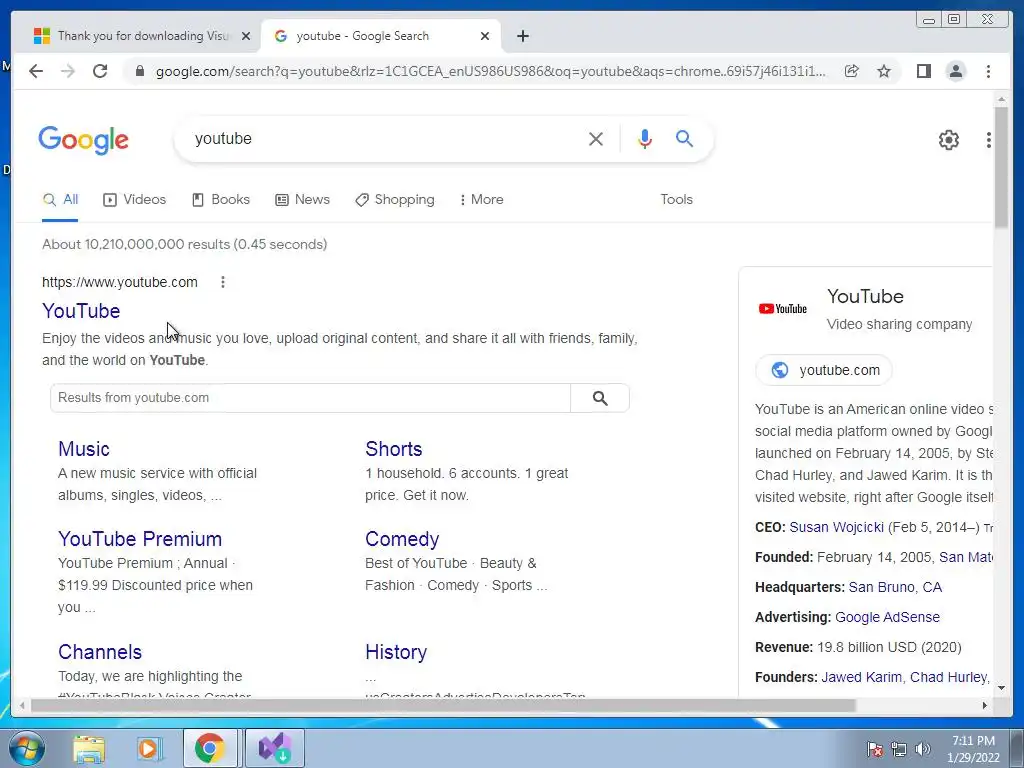Click the Google logo
The width and height of the screenshot is (1024, 768).
(84, 140)
